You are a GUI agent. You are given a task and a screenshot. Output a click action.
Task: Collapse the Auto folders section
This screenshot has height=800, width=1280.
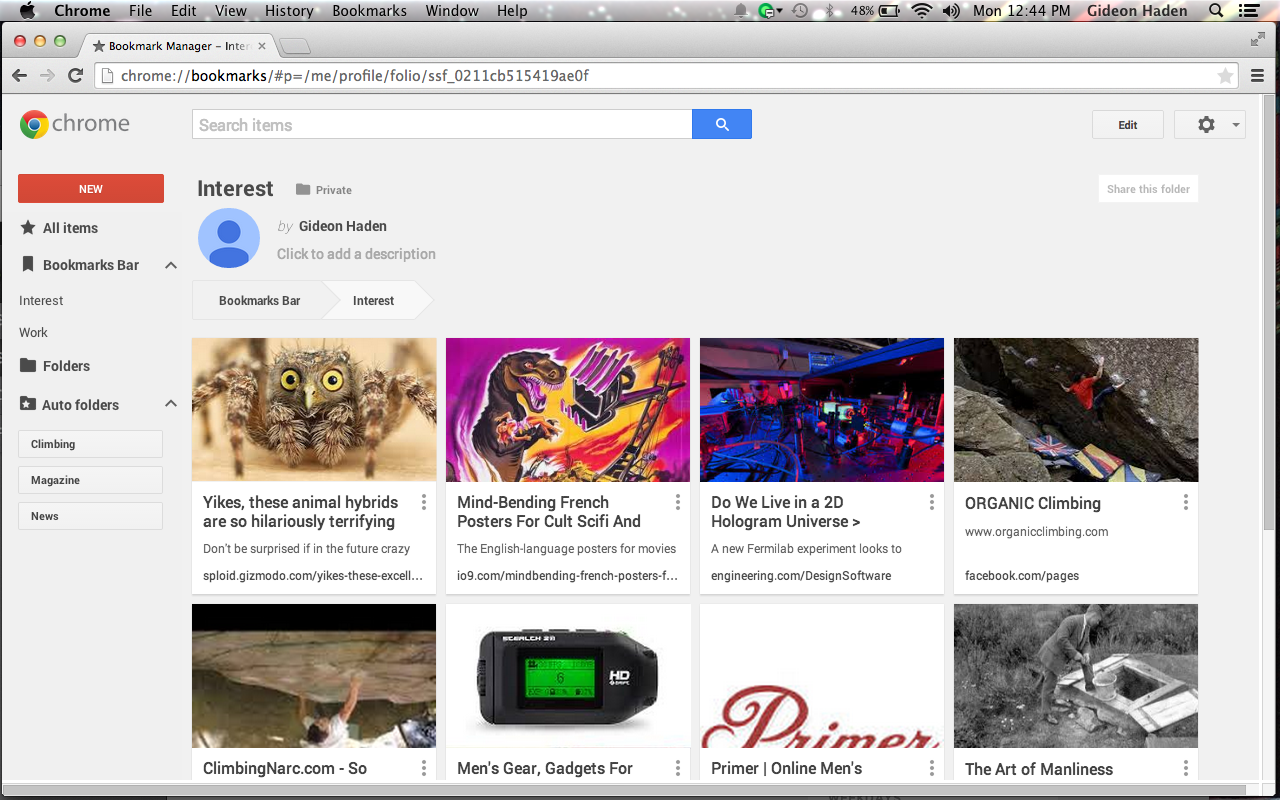pyautogui.click(x=171, y=404)
